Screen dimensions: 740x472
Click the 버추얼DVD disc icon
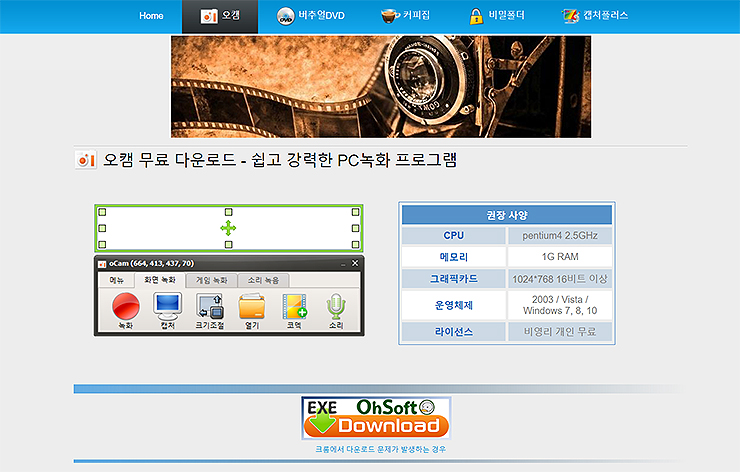pos(286,17)
